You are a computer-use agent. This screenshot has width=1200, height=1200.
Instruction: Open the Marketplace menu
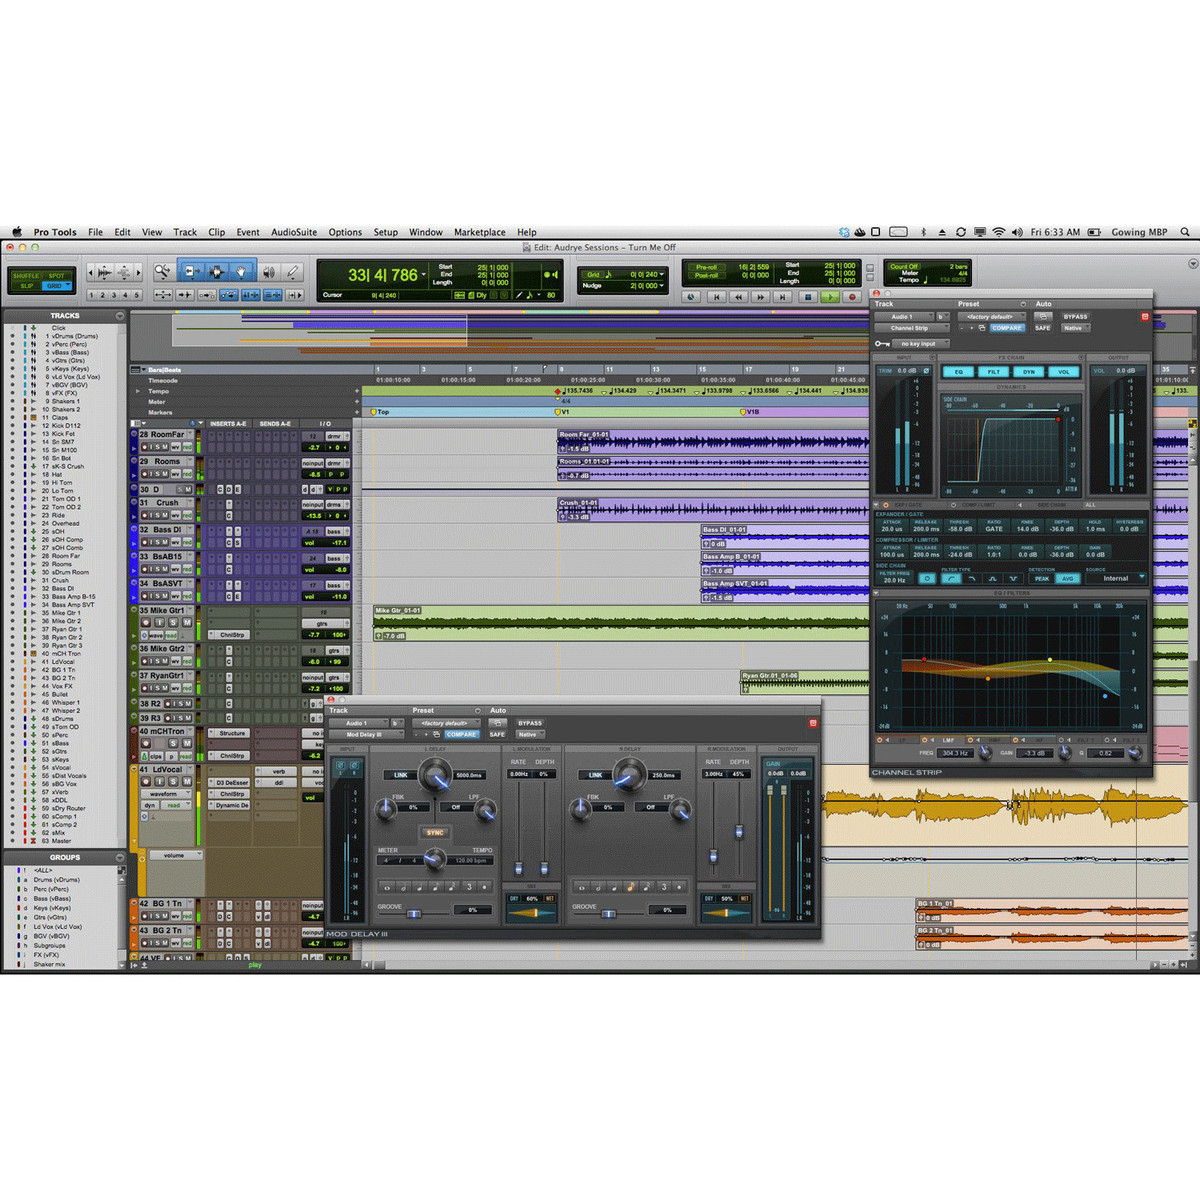480,232
